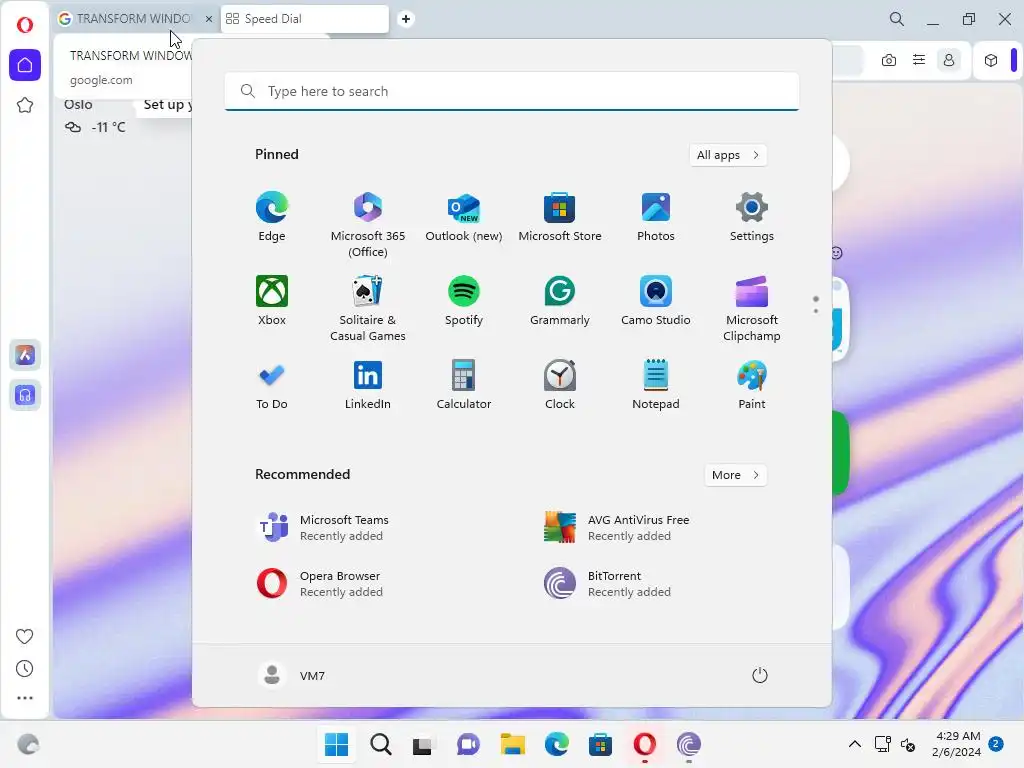Open the widgets weather icon on taskbar
The height and width of the screenshot is (768, 1024).
28,744
